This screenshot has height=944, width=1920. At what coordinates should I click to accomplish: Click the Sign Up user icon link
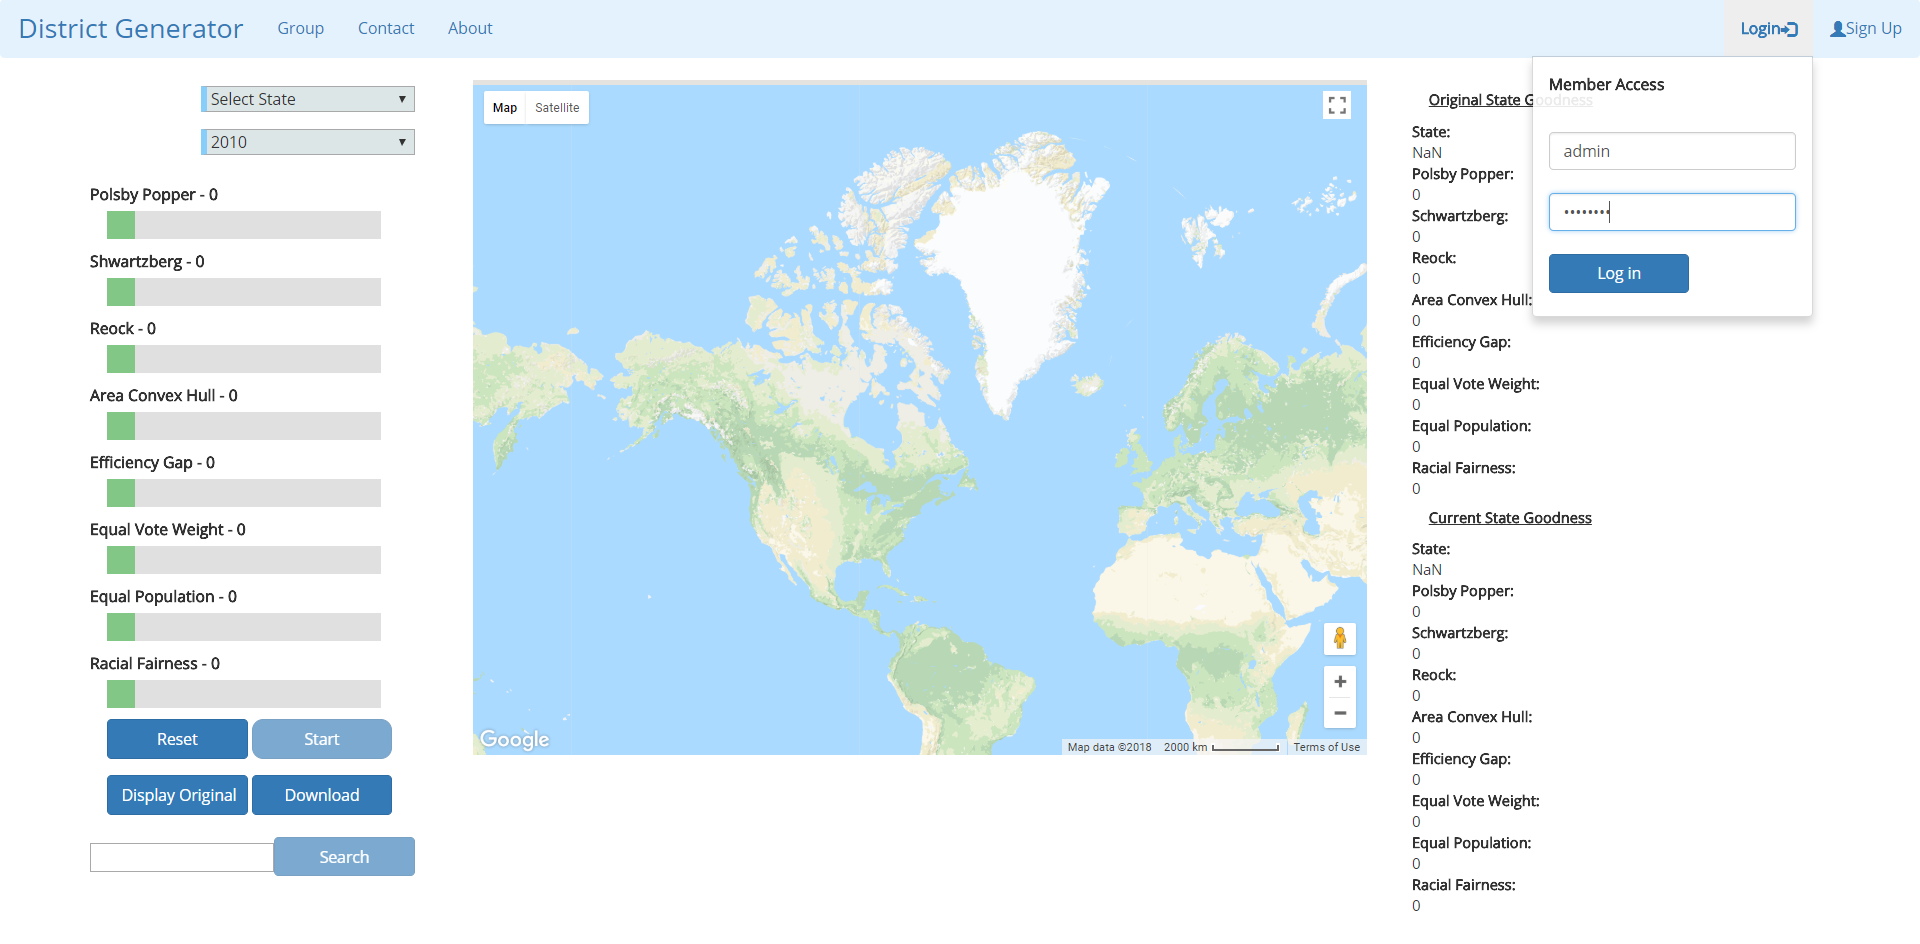click(1865, 29)
